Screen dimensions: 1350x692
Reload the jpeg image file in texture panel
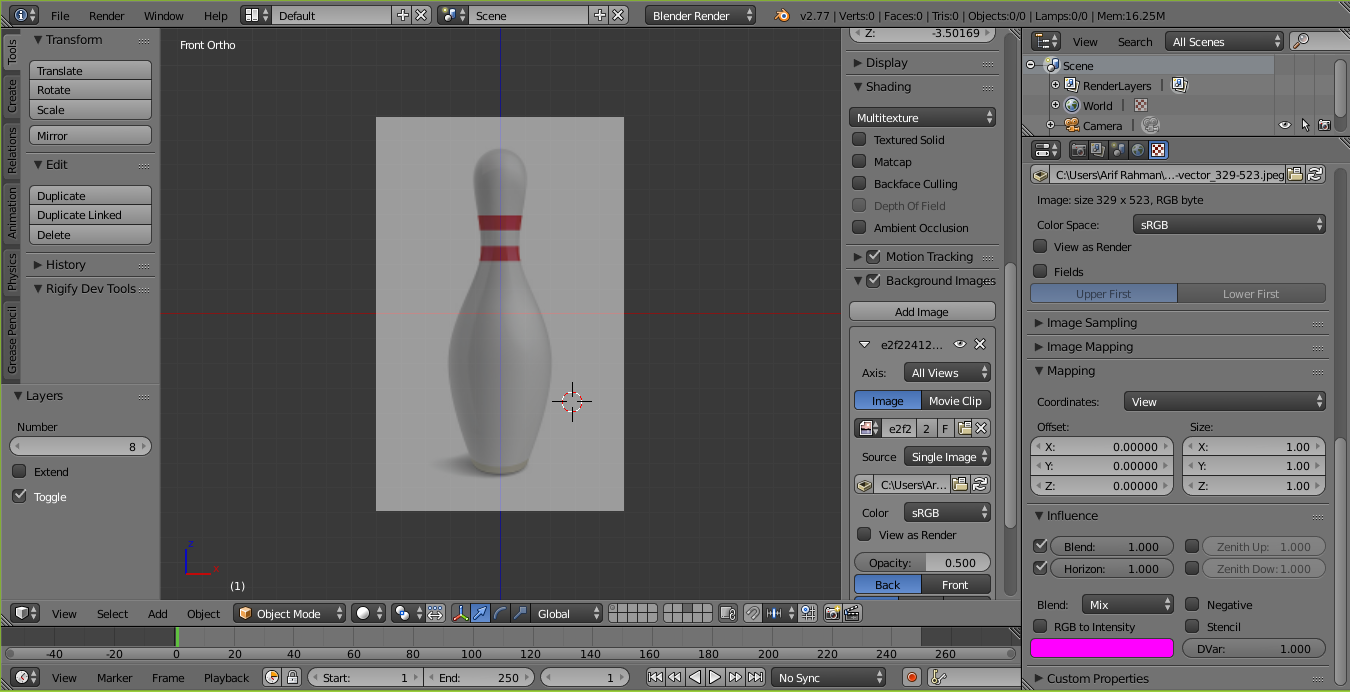point(1315,174)
